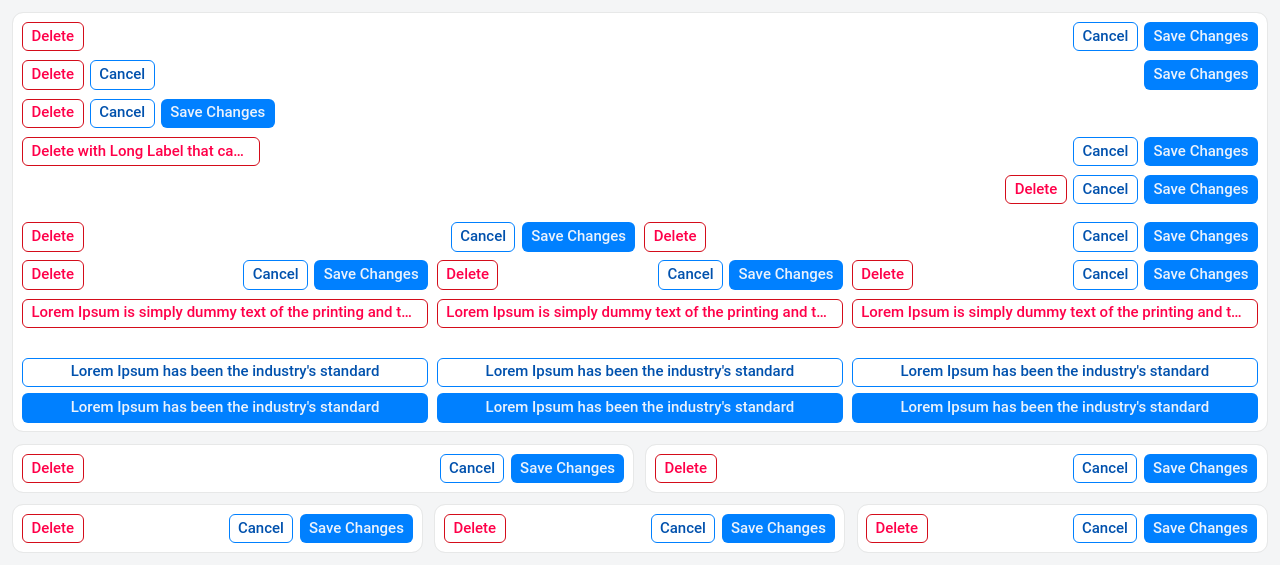Click the top-row Delete button
The image size is (1280, 565).
53,37
